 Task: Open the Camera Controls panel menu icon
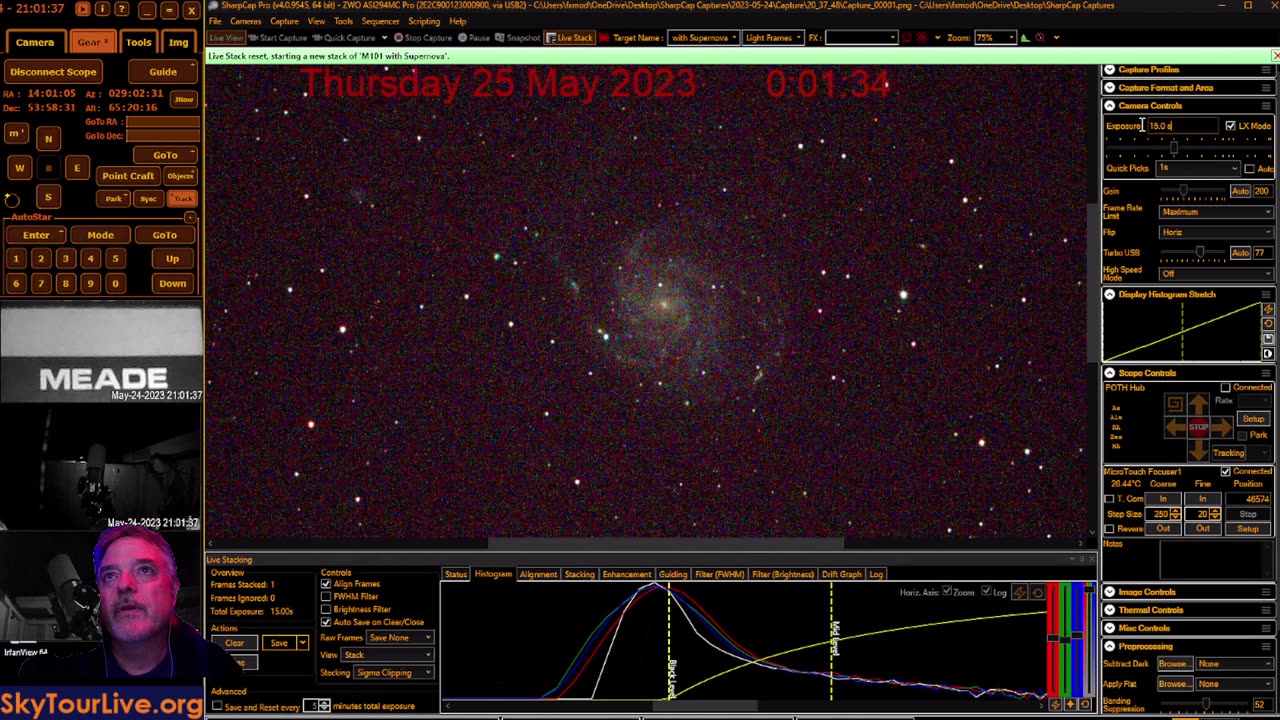coord(1266,106)
